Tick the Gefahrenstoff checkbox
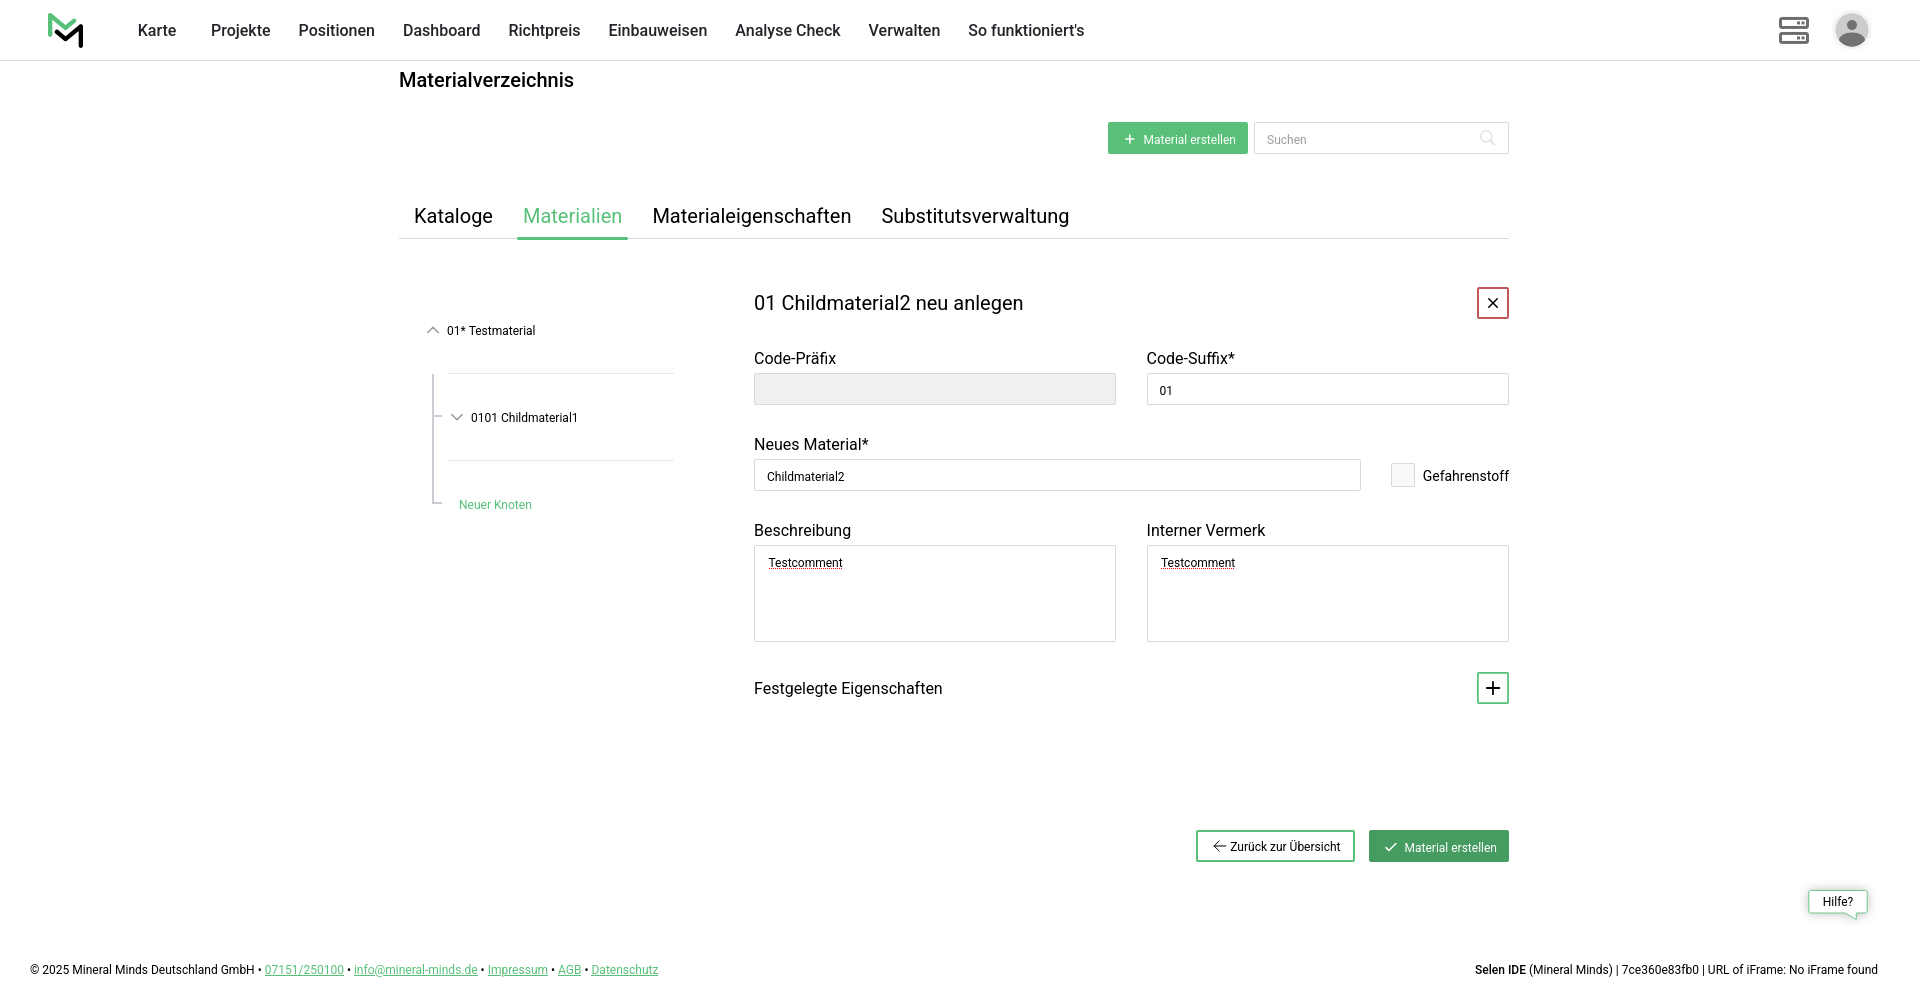1920x994 pixels. coord(1402,475)
